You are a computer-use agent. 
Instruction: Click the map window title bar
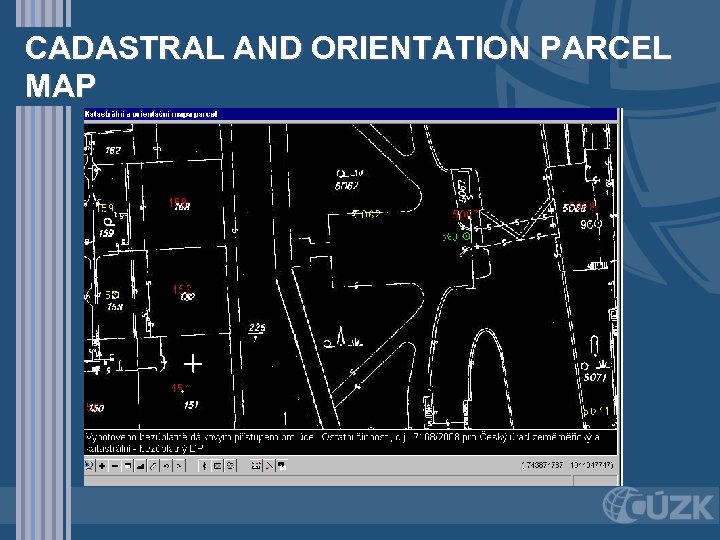tap(351, 114)
